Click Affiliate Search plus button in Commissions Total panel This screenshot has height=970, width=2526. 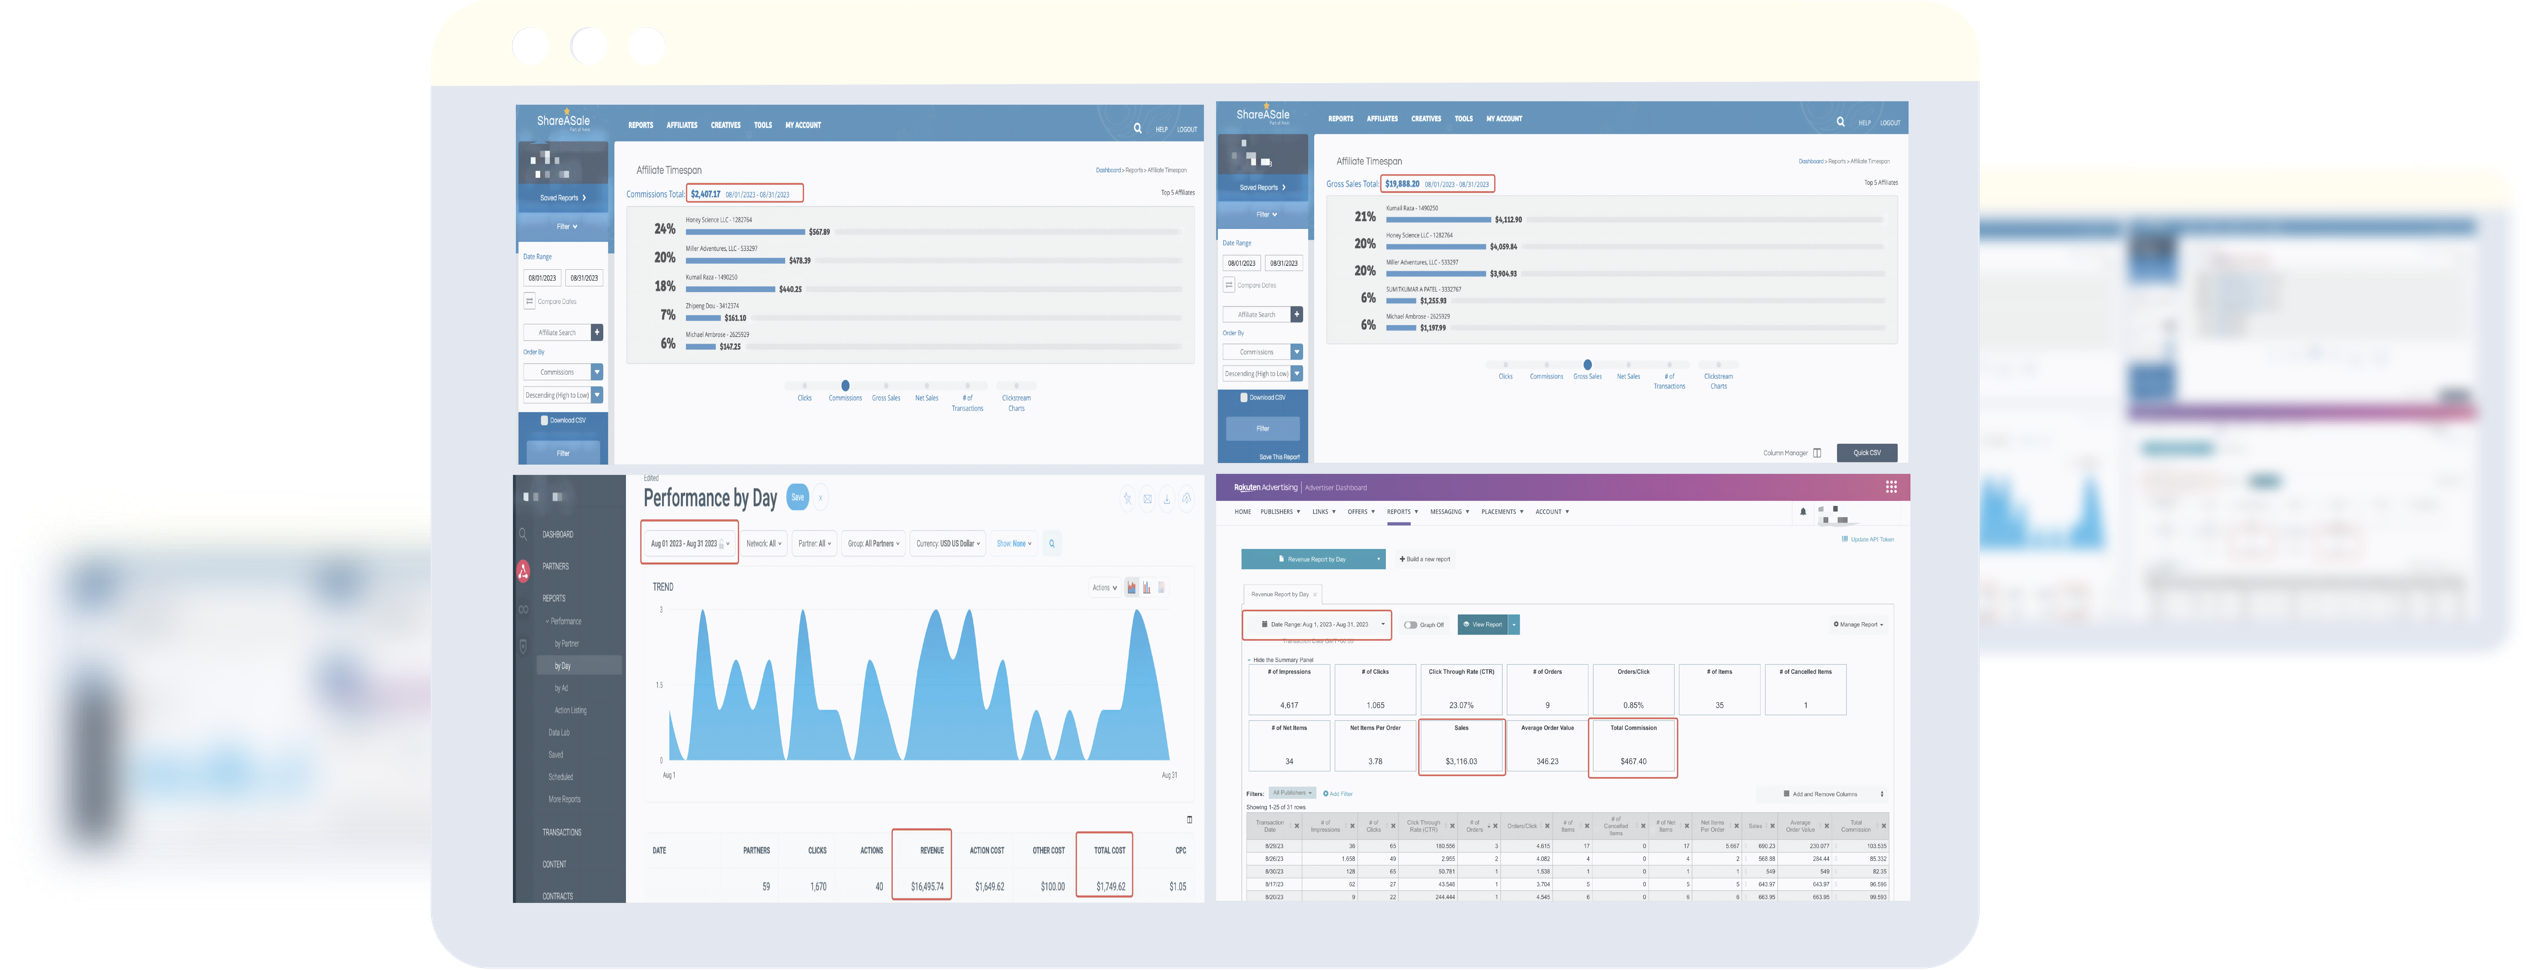tap(597, 332)
